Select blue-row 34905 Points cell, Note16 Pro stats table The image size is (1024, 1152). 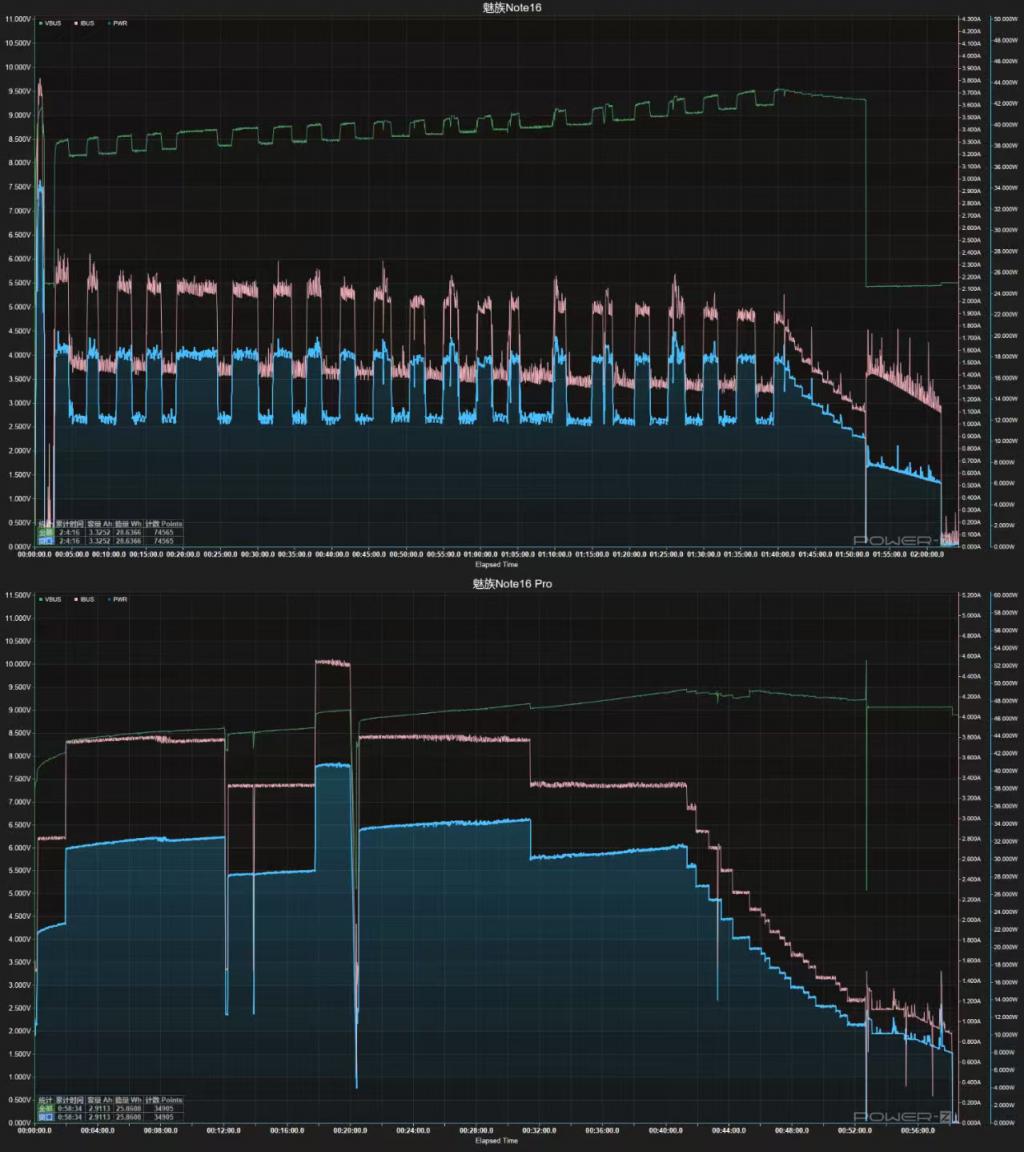(x=163, y=1117)
